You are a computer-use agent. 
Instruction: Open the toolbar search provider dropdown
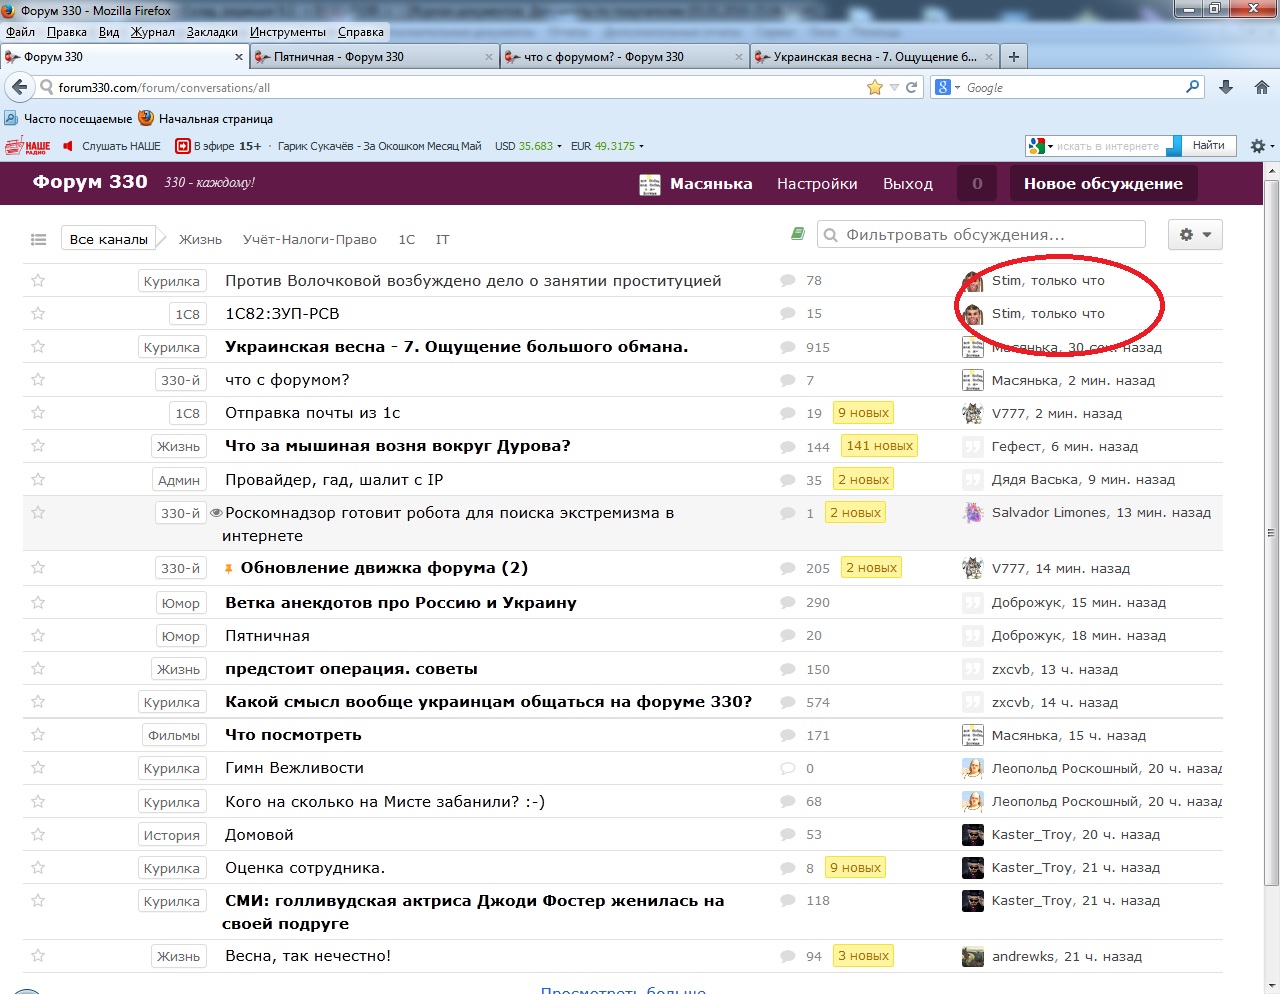click(1039, 146)
